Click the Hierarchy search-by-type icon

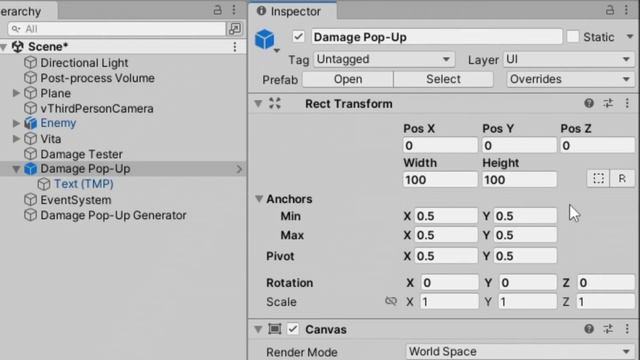tap(235, 29)
